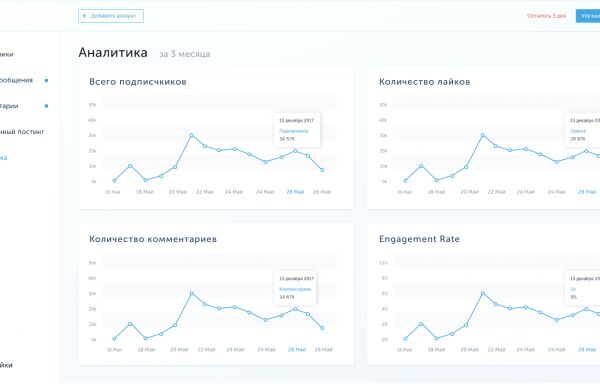Click the ER tooltip in Engagement Rate chart

tap(582, 288)
